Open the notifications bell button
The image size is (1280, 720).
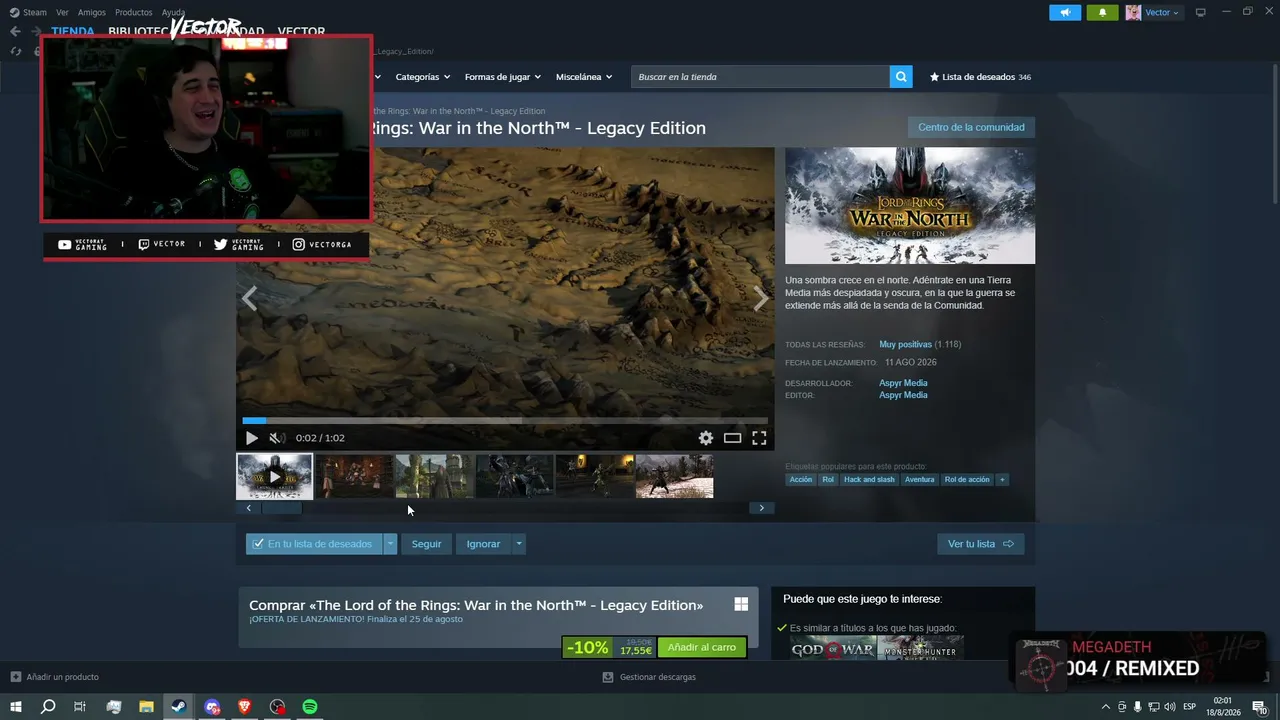coord(1102,12)
